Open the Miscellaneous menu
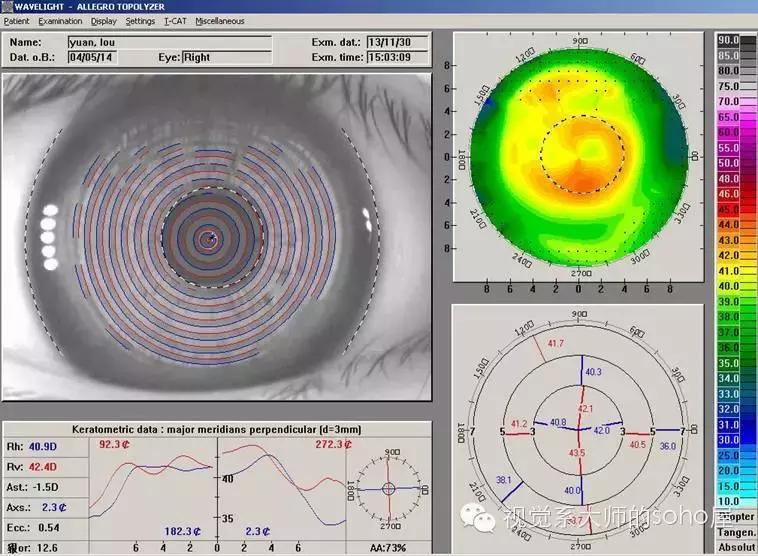The width and height of the screenshot is (758, 556). pos(219,21)
